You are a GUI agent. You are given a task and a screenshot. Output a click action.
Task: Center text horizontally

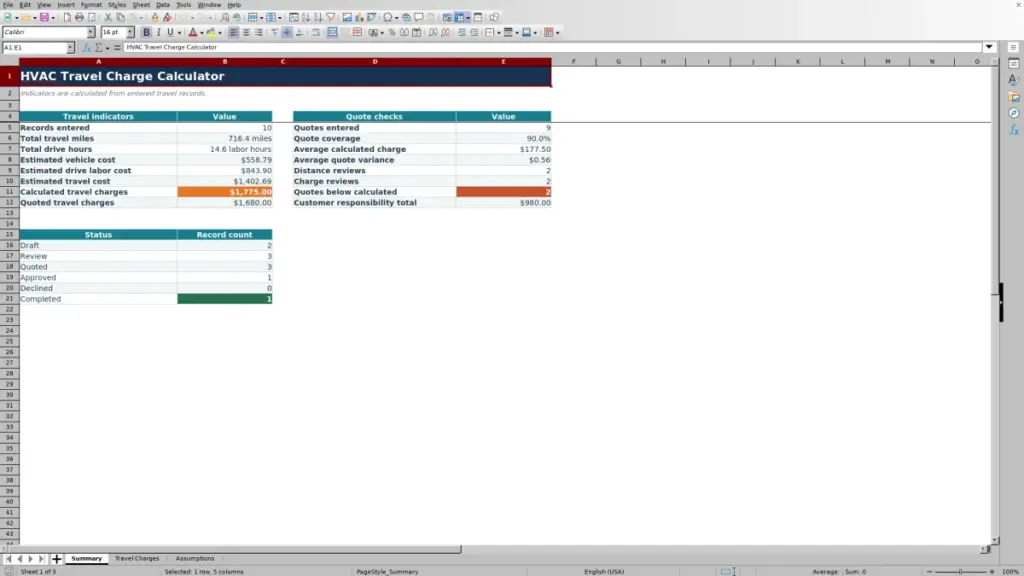[x=246, y=32]
